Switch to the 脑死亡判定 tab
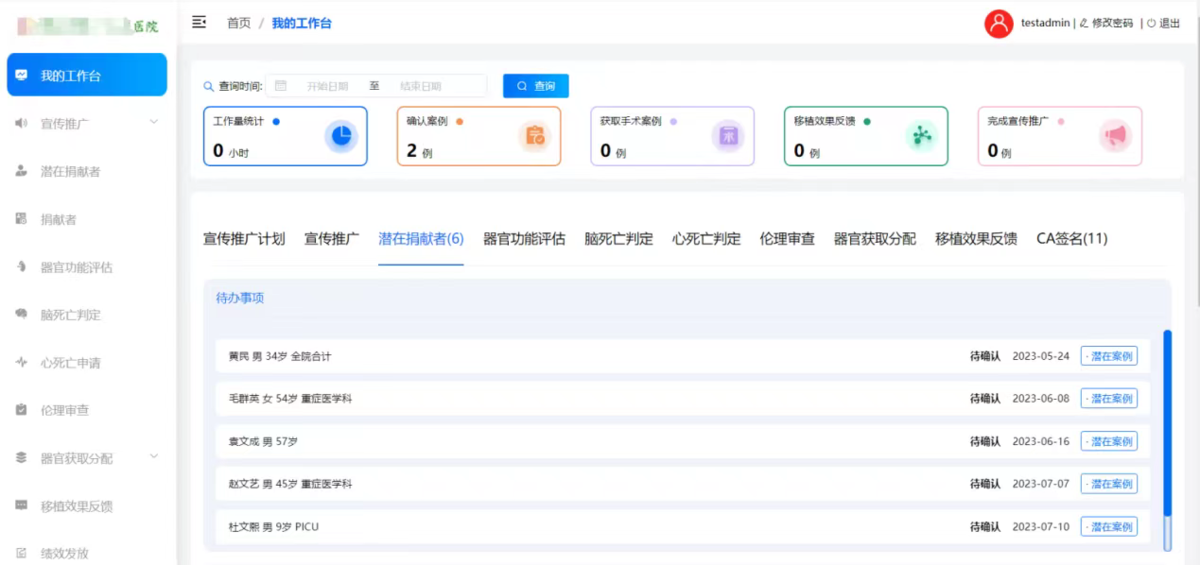Viewport: 1200px width, 565px height. [x=619, y=239]
